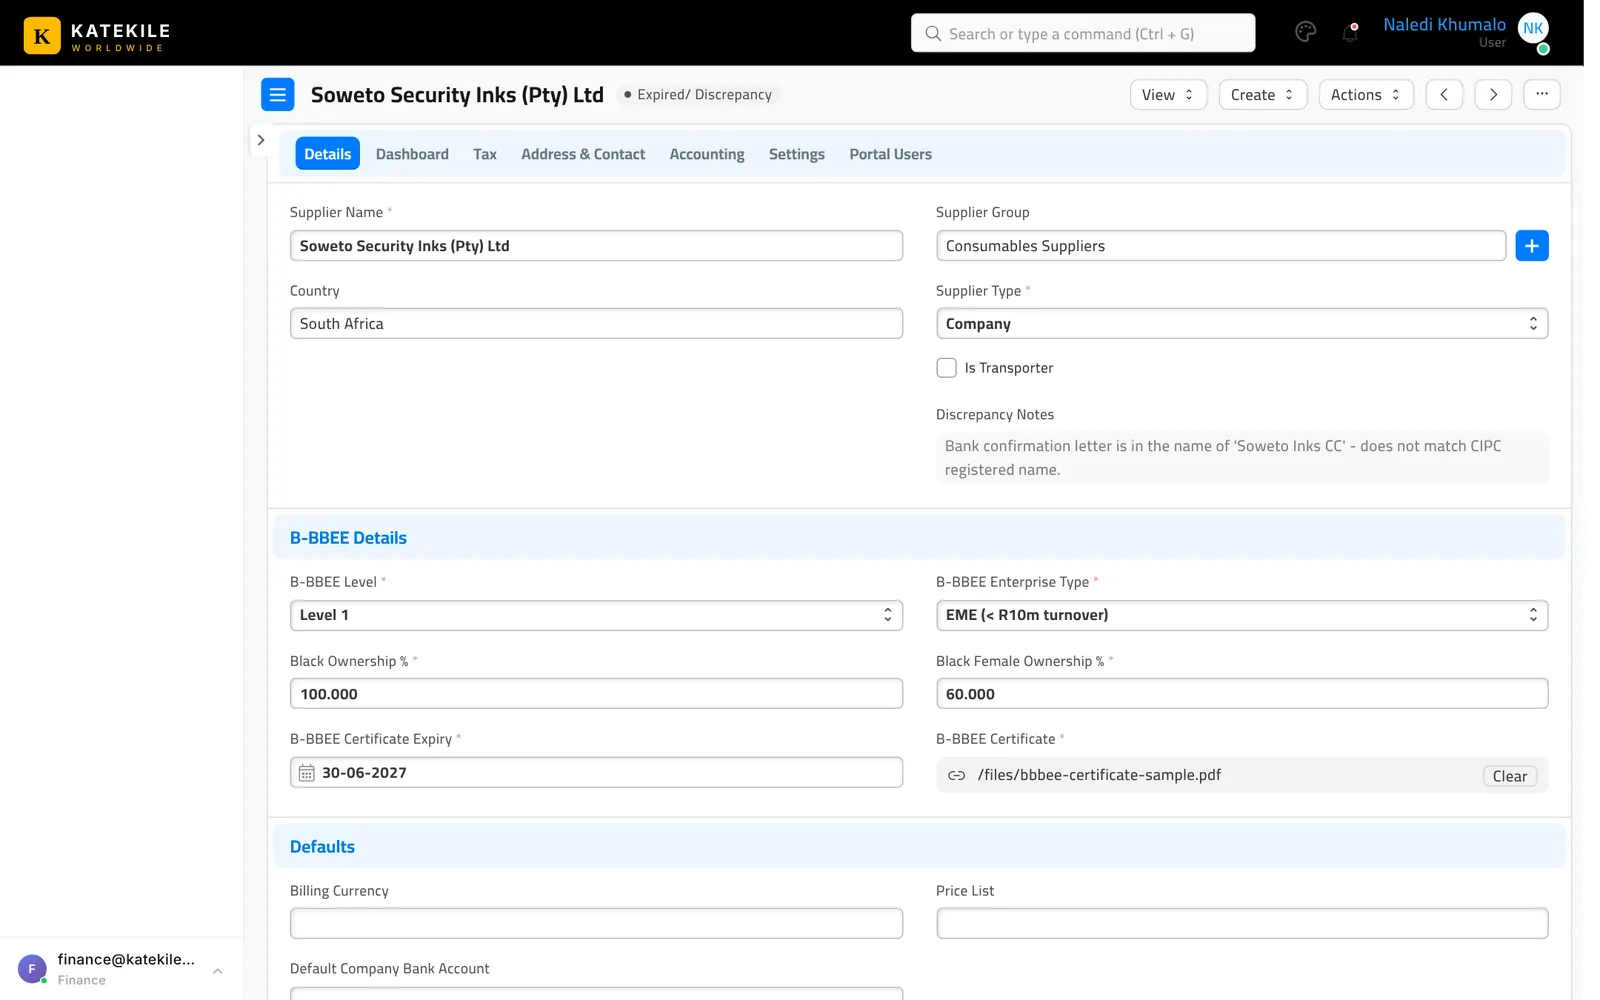Image resolution: width=1600 pixels, height=1000 pixels.
Task: Tick the Is Transporter checkbox
Action: point(946,368)
